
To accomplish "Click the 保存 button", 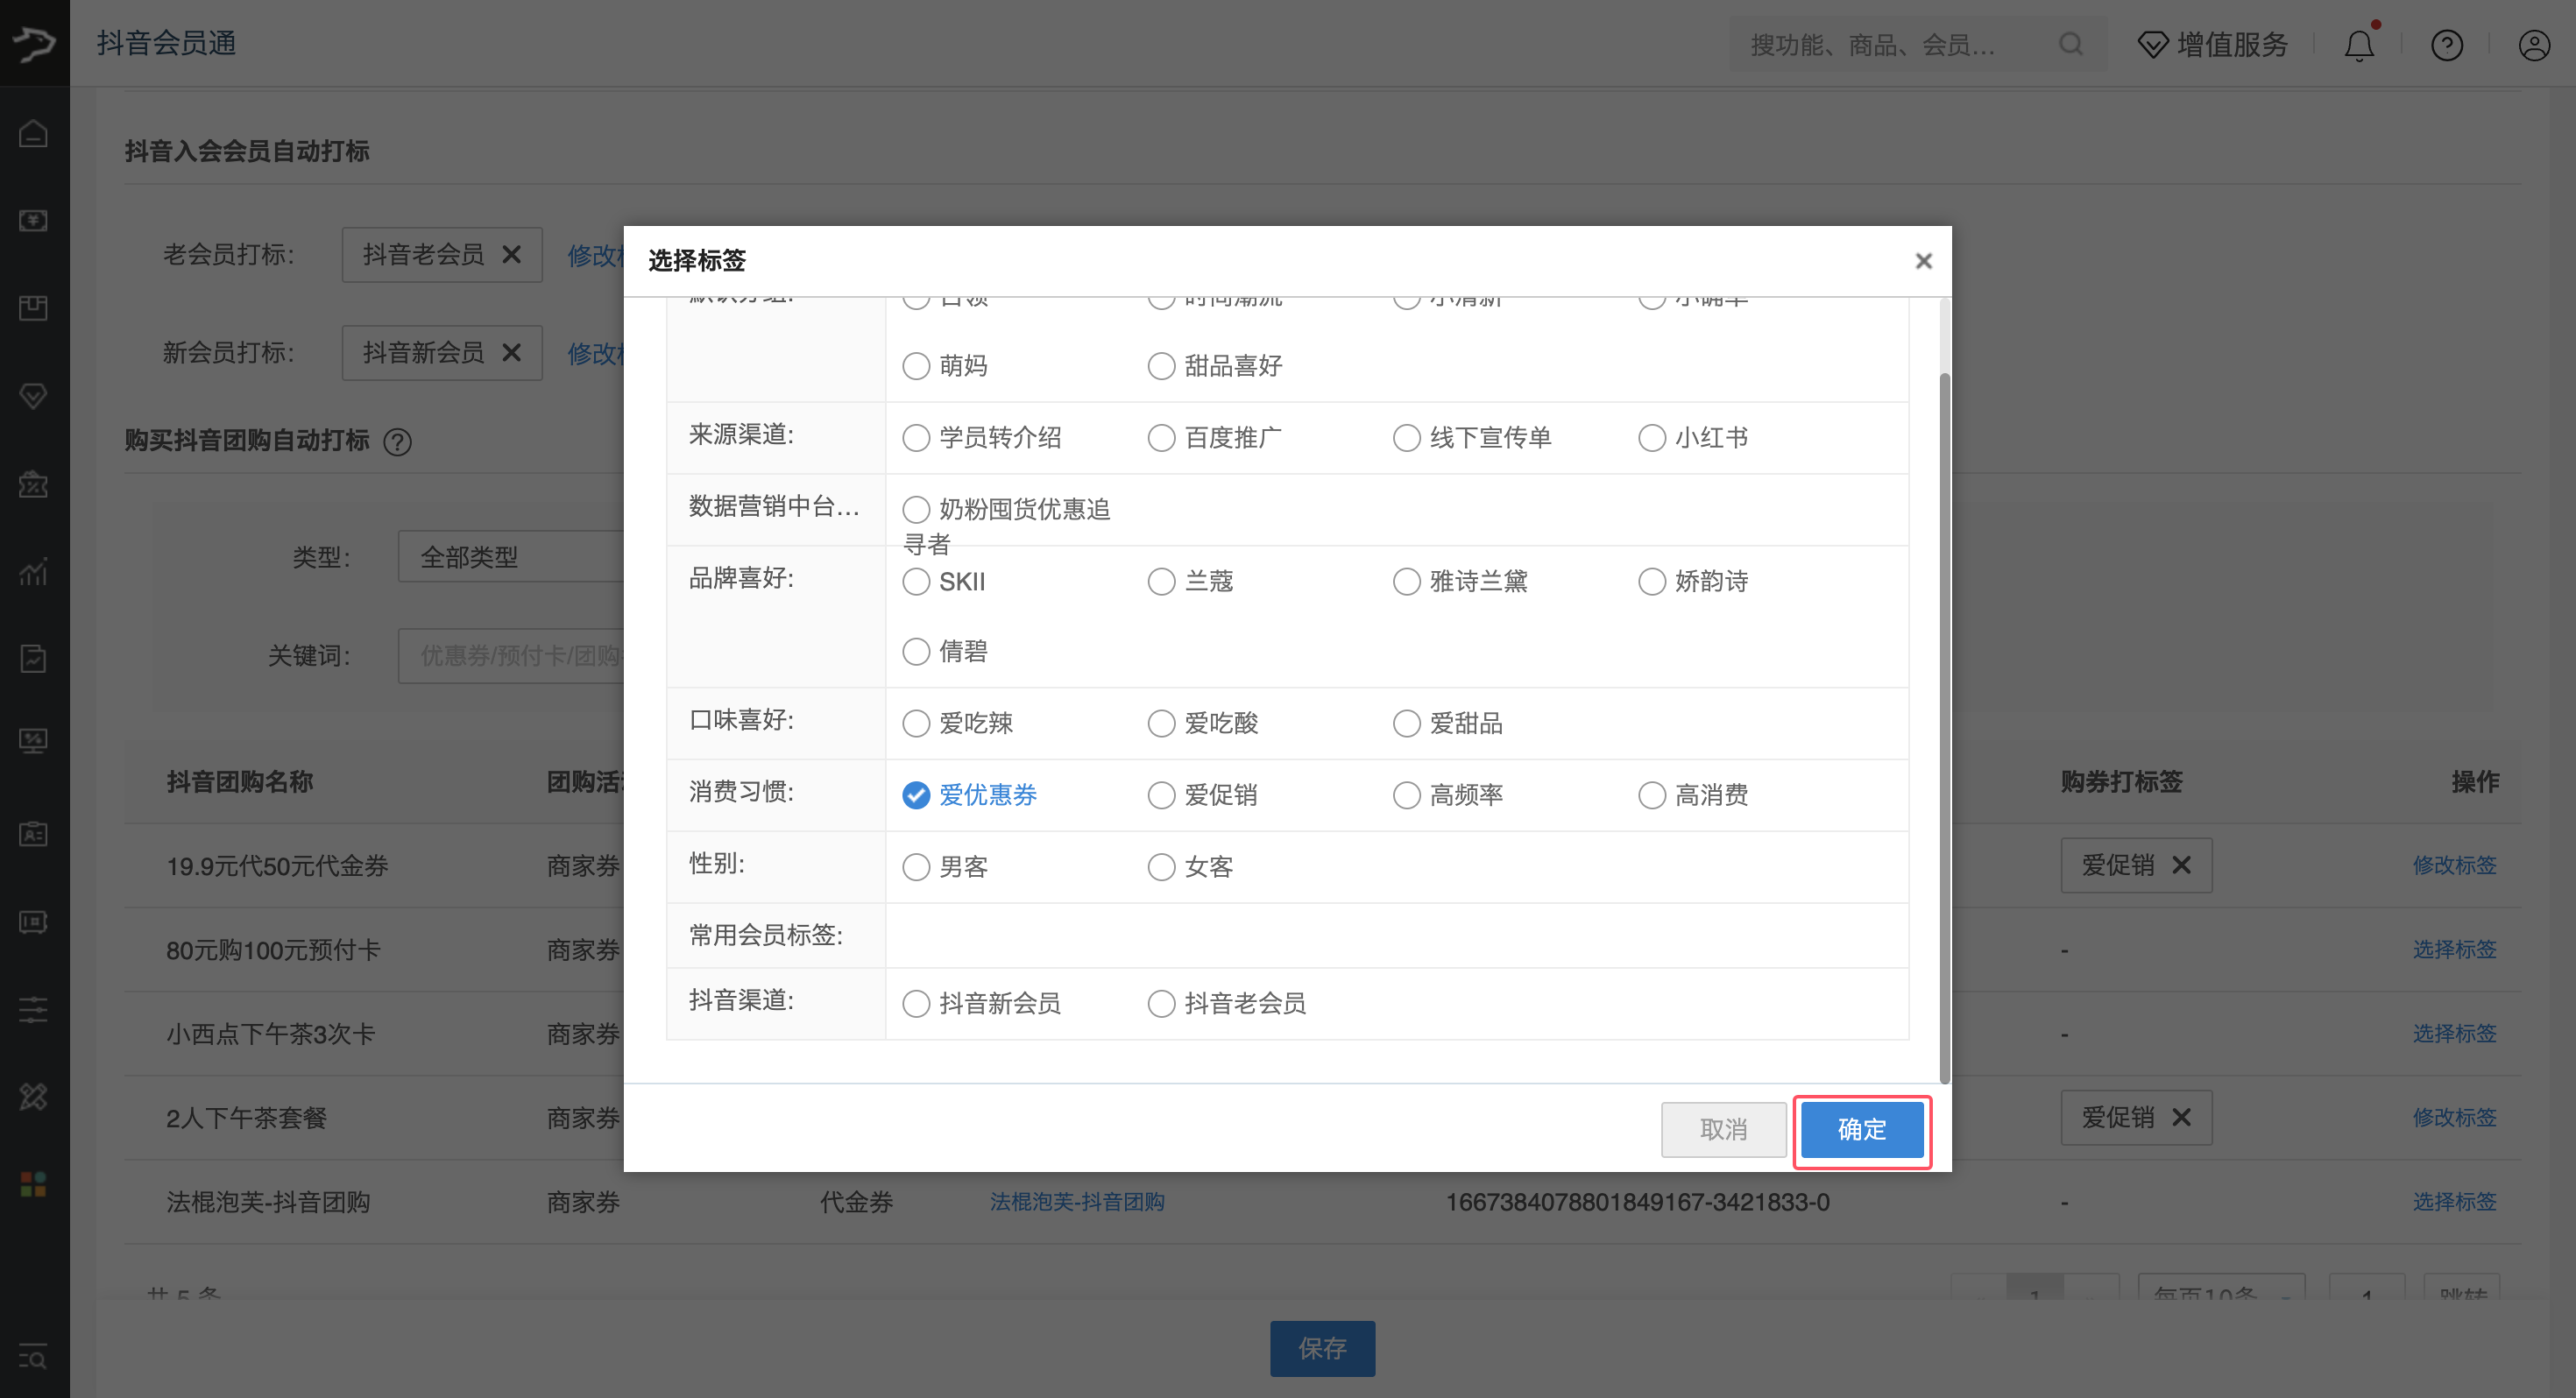I will tap(1322, 1349).
